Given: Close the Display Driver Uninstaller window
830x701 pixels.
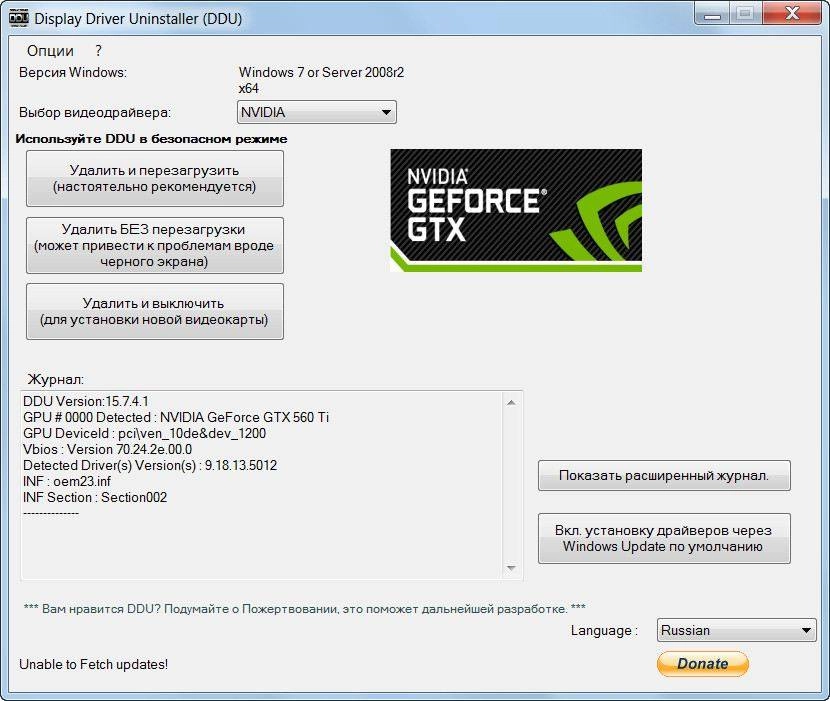Looking at the screenshot, I should pyautogui.click(x=792, y=13).
